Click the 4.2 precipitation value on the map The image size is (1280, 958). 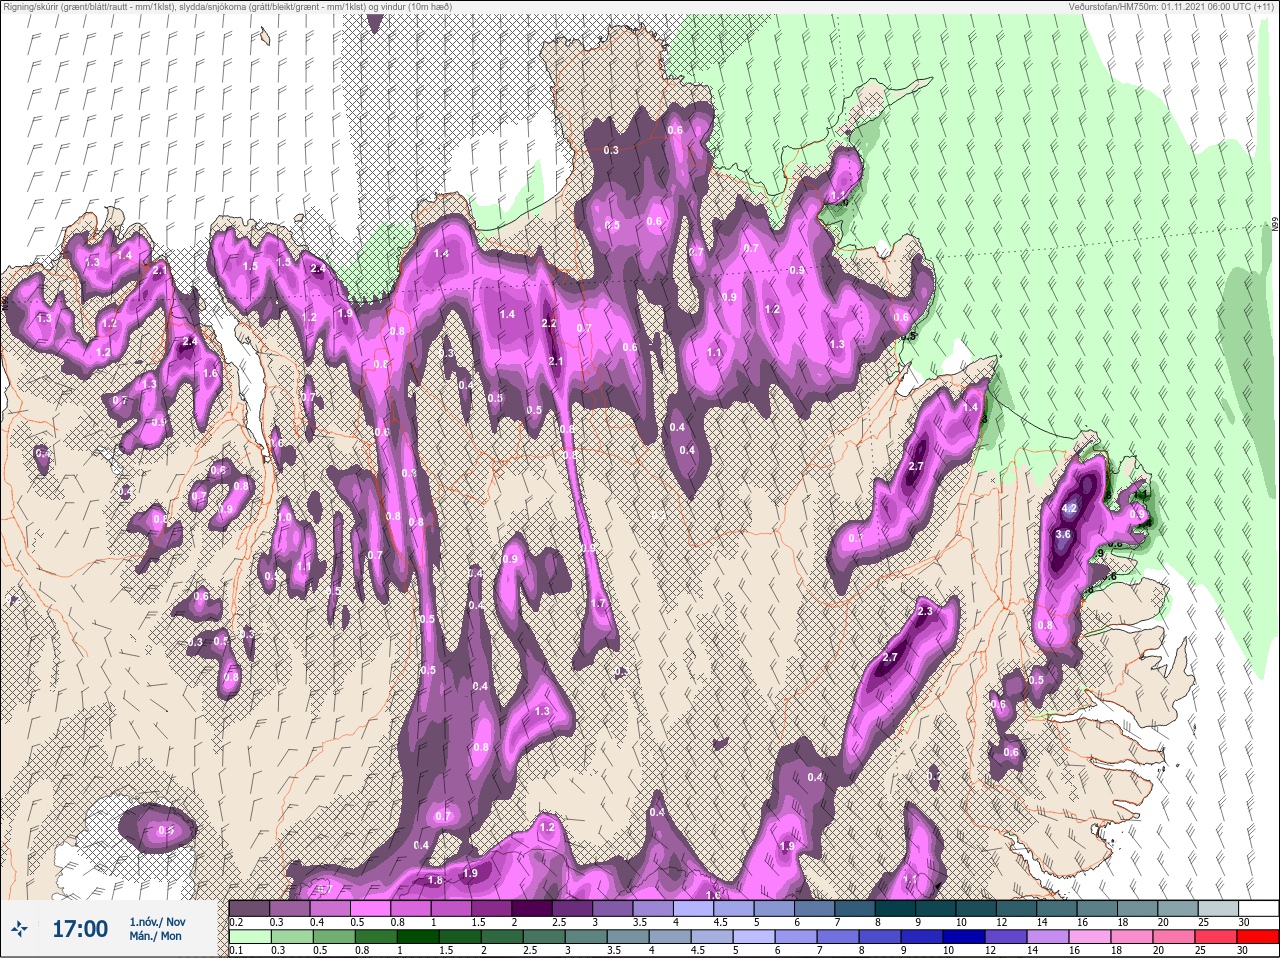tap(1068, 508)
